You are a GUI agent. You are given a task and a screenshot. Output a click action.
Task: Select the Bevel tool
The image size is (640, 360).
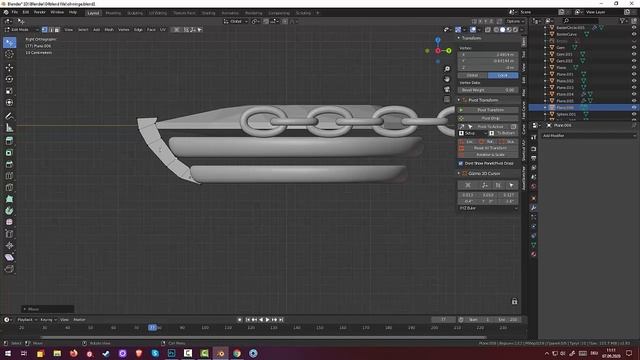9,164
